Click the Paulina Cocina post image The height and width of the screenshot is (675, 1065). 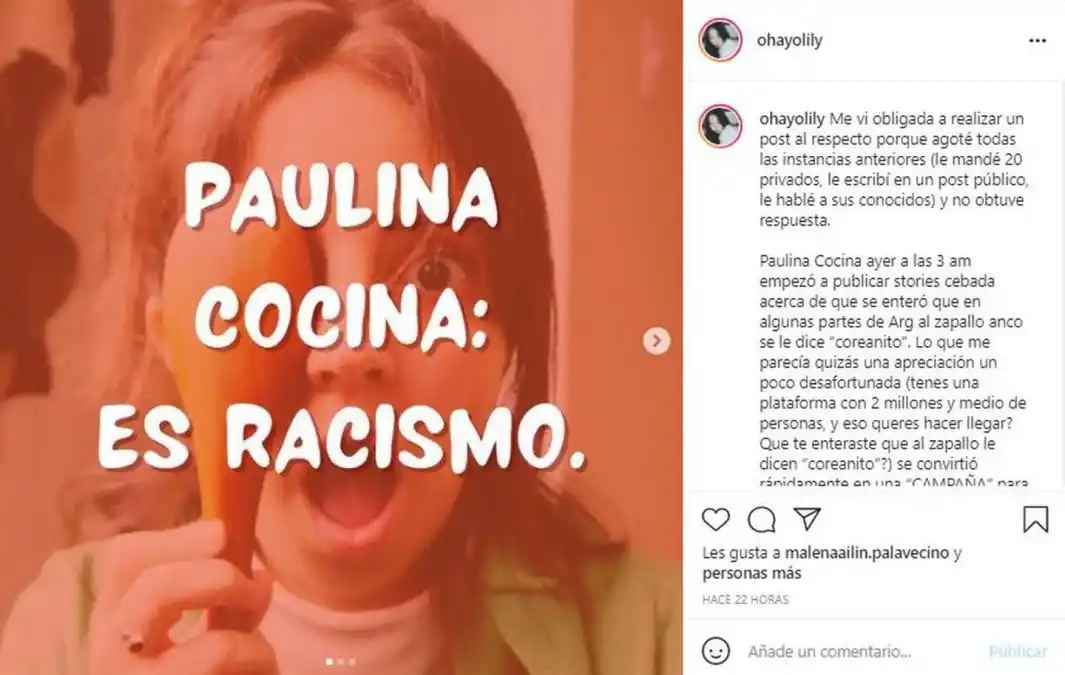pyautogui.click(x=341, y=338)
